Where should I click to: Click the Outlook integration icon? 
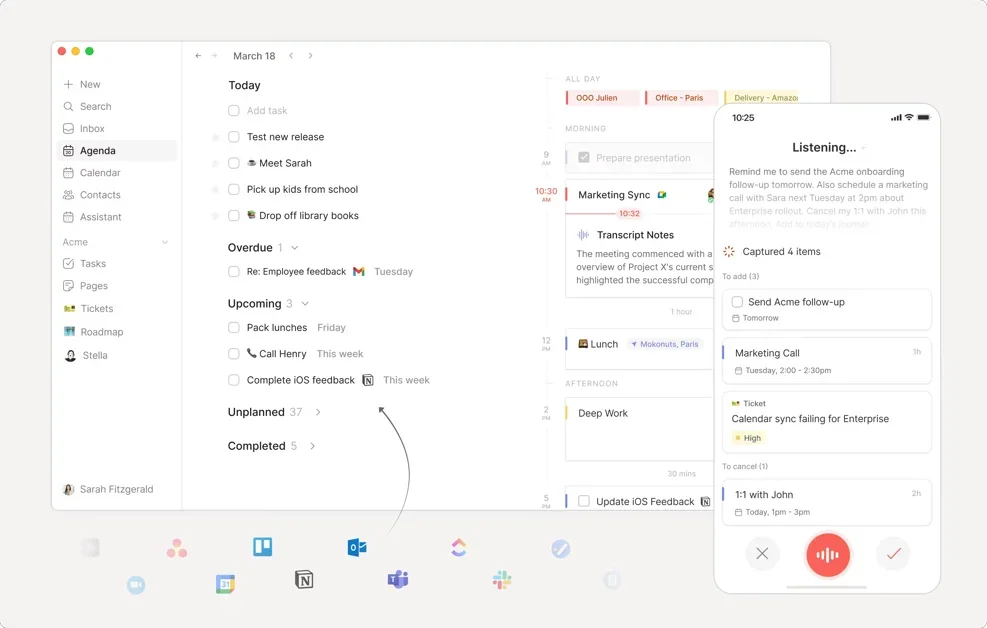[x=357, y=547]
